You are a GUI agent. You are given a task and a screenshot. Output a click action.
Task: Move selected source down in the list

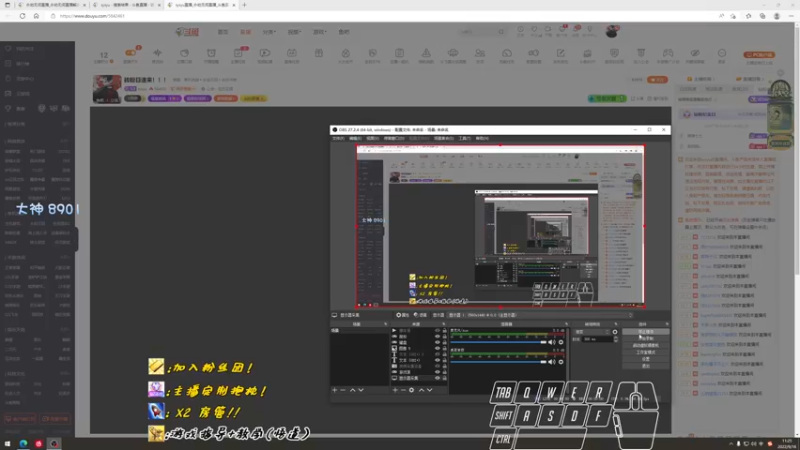[x=430, y=390]
